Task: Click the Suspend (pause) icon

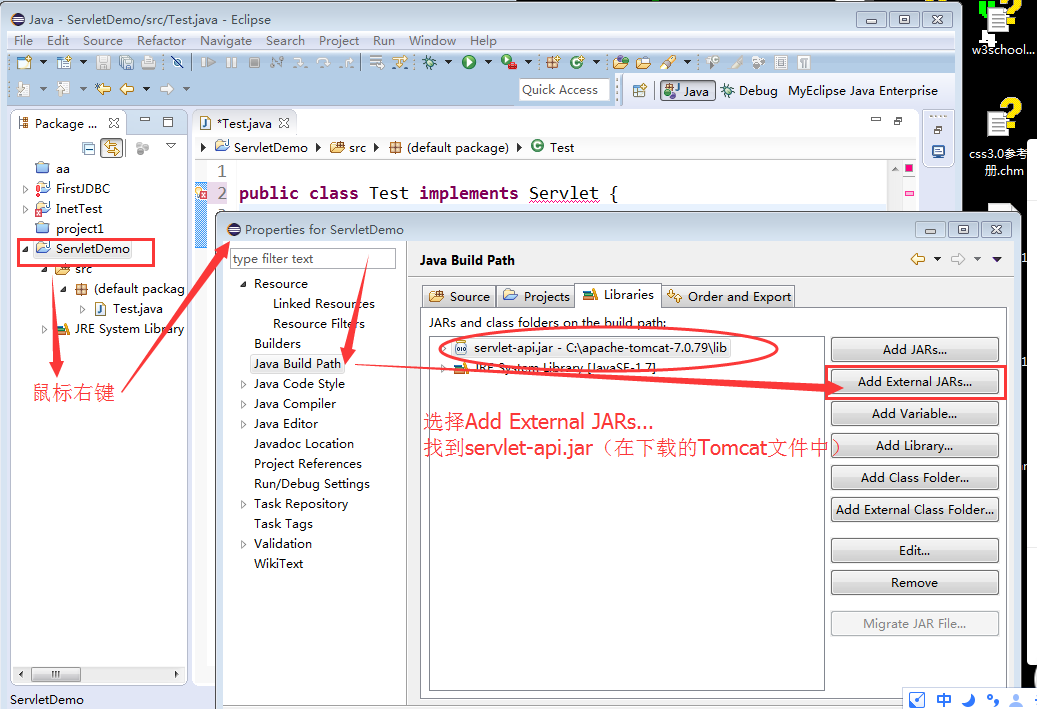Action: pyautogui.click(x=231, y=63)
